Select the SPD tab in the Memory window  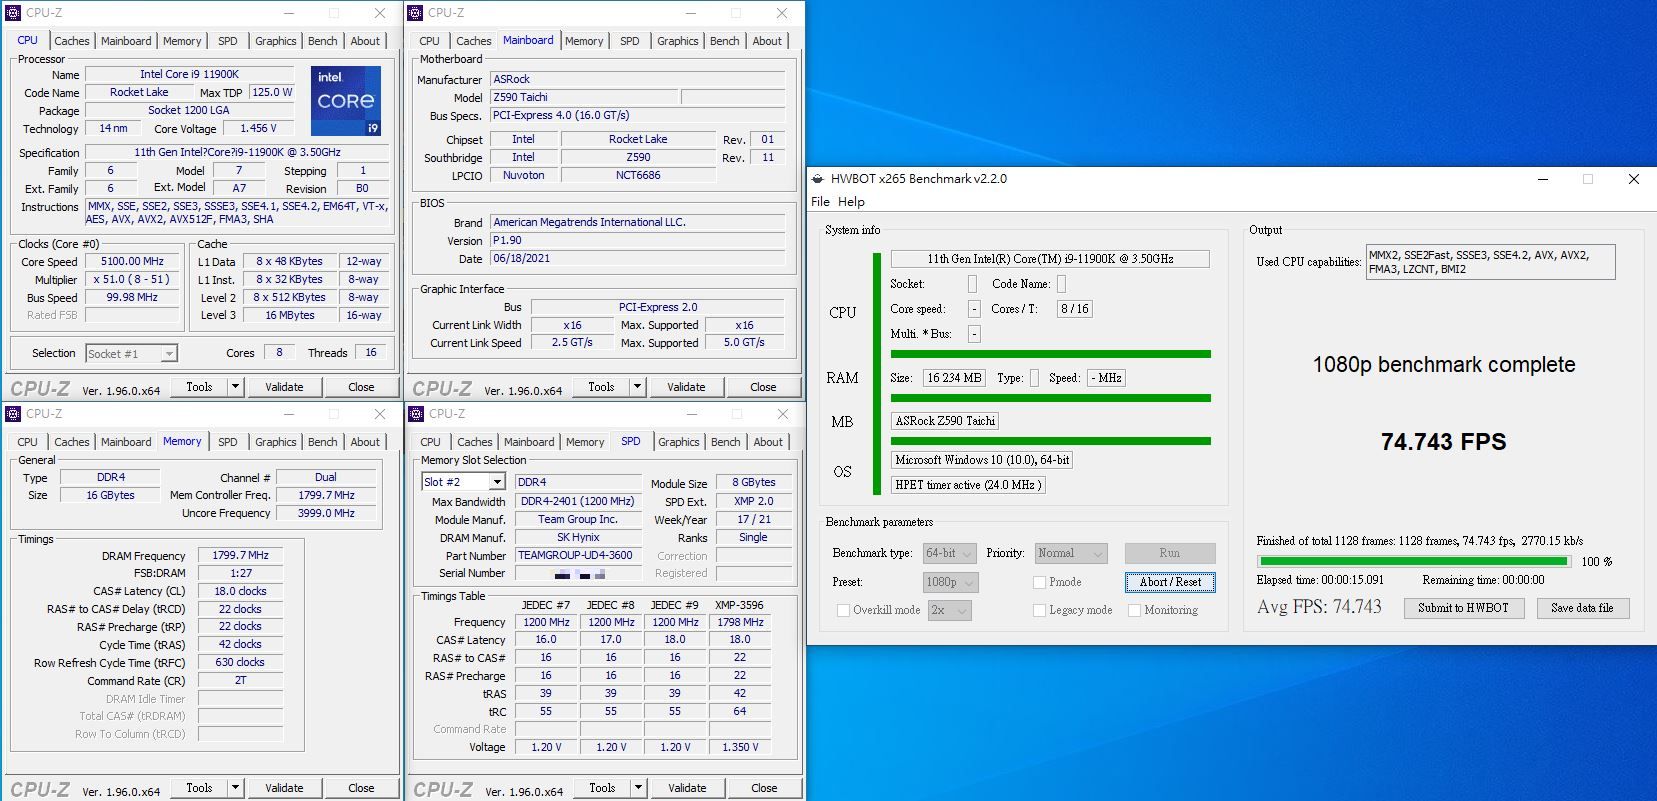click(228, 442)
